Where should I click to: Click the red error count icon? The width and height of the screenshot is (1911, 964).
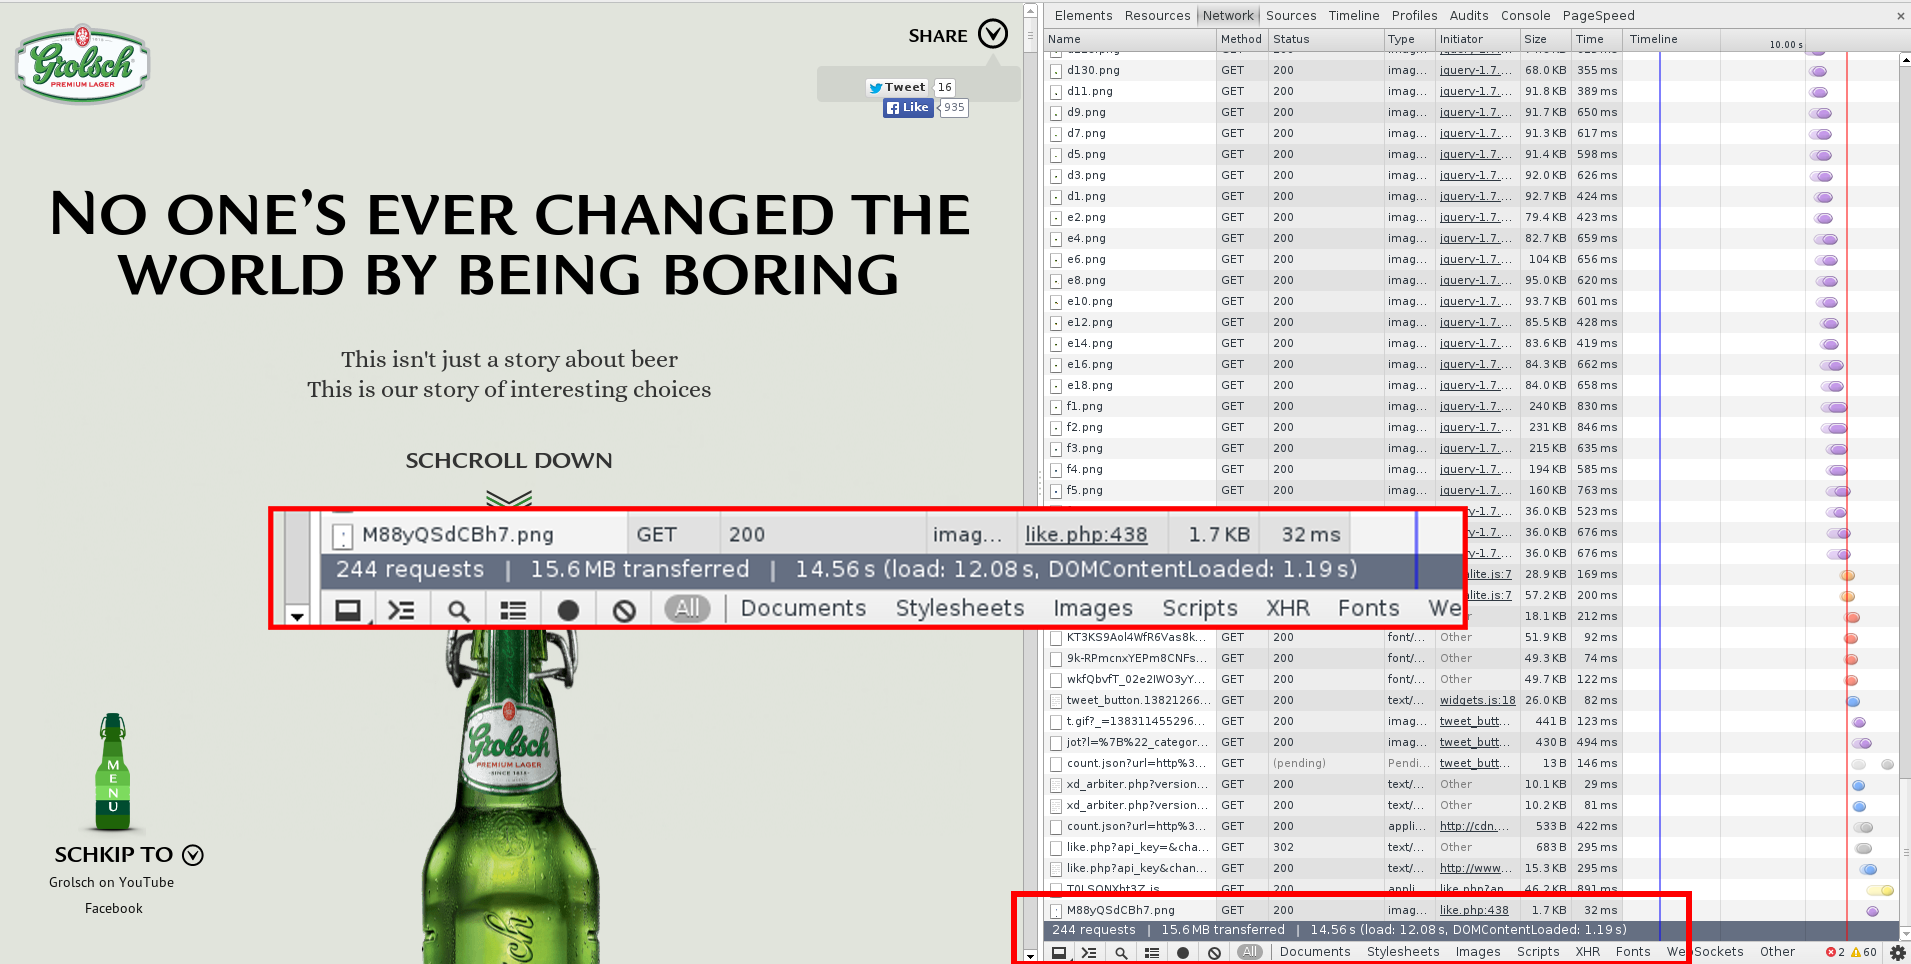click(x=1830, y=952)
